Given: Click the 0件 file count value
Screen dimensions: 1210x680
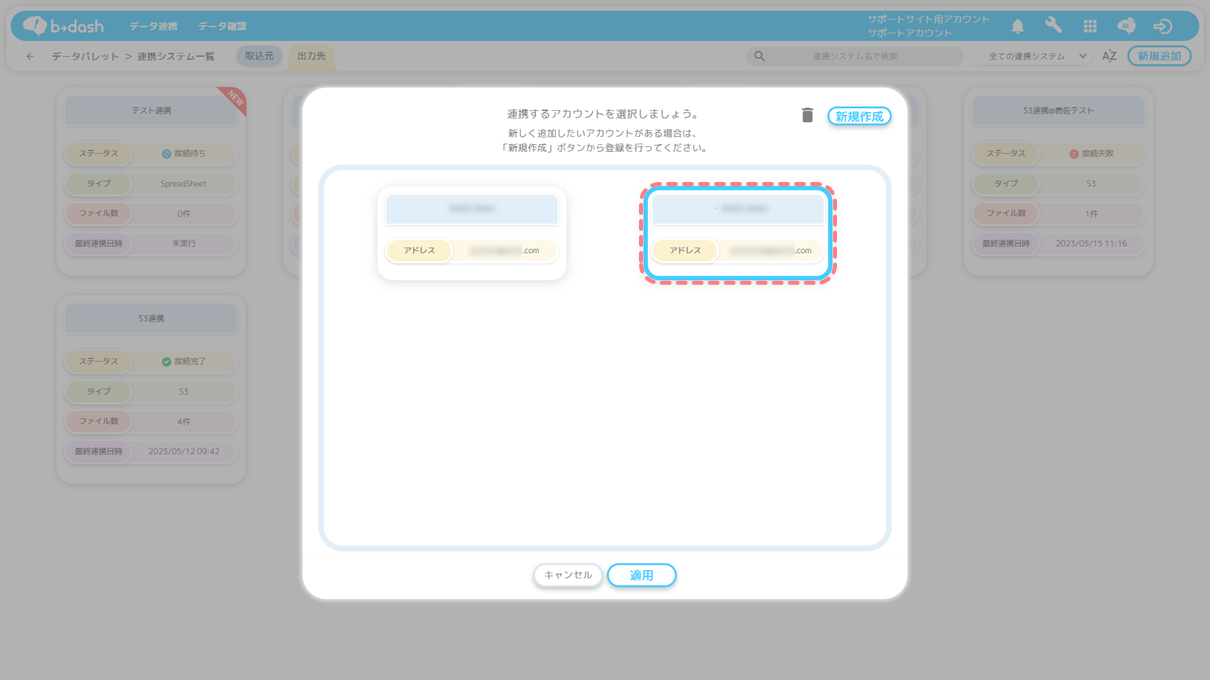Looking at the screenshot, I should [184, 214].
